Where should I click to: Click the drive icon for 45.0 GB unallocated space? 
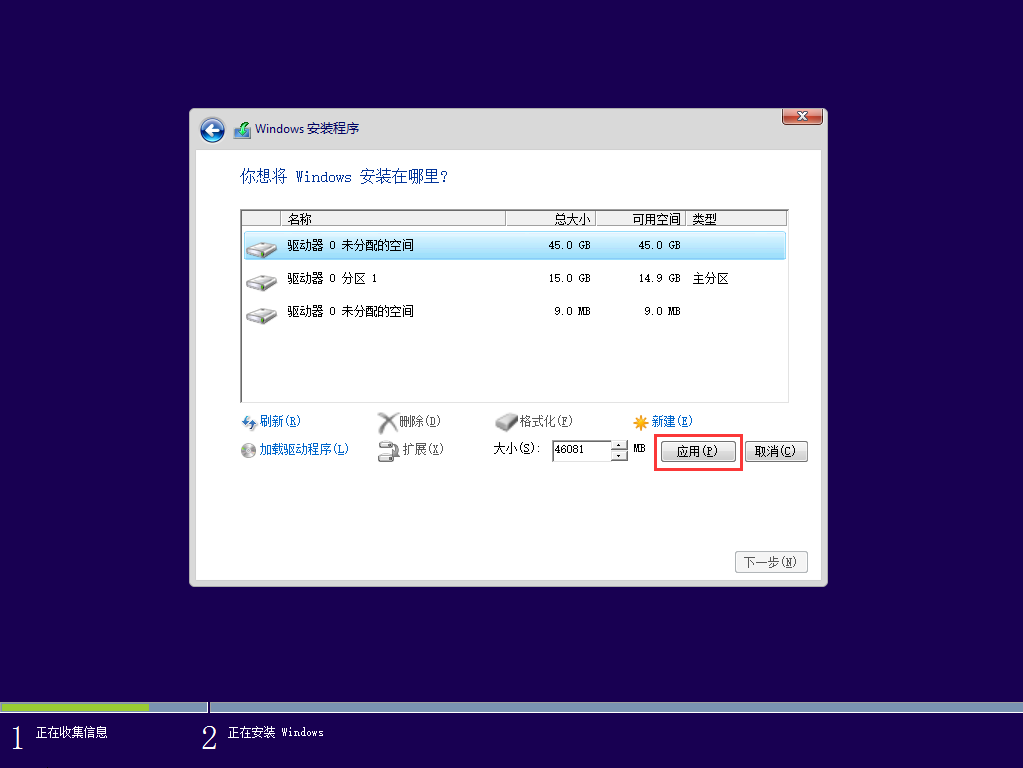point(262,248)
